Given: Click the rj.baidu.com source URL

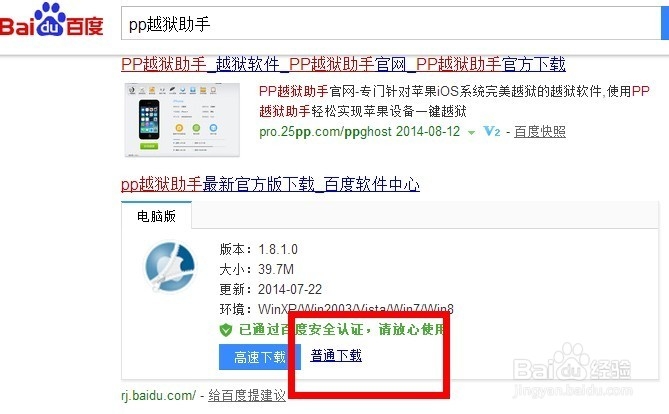Looking at the screenshot, I should [158, 395].
